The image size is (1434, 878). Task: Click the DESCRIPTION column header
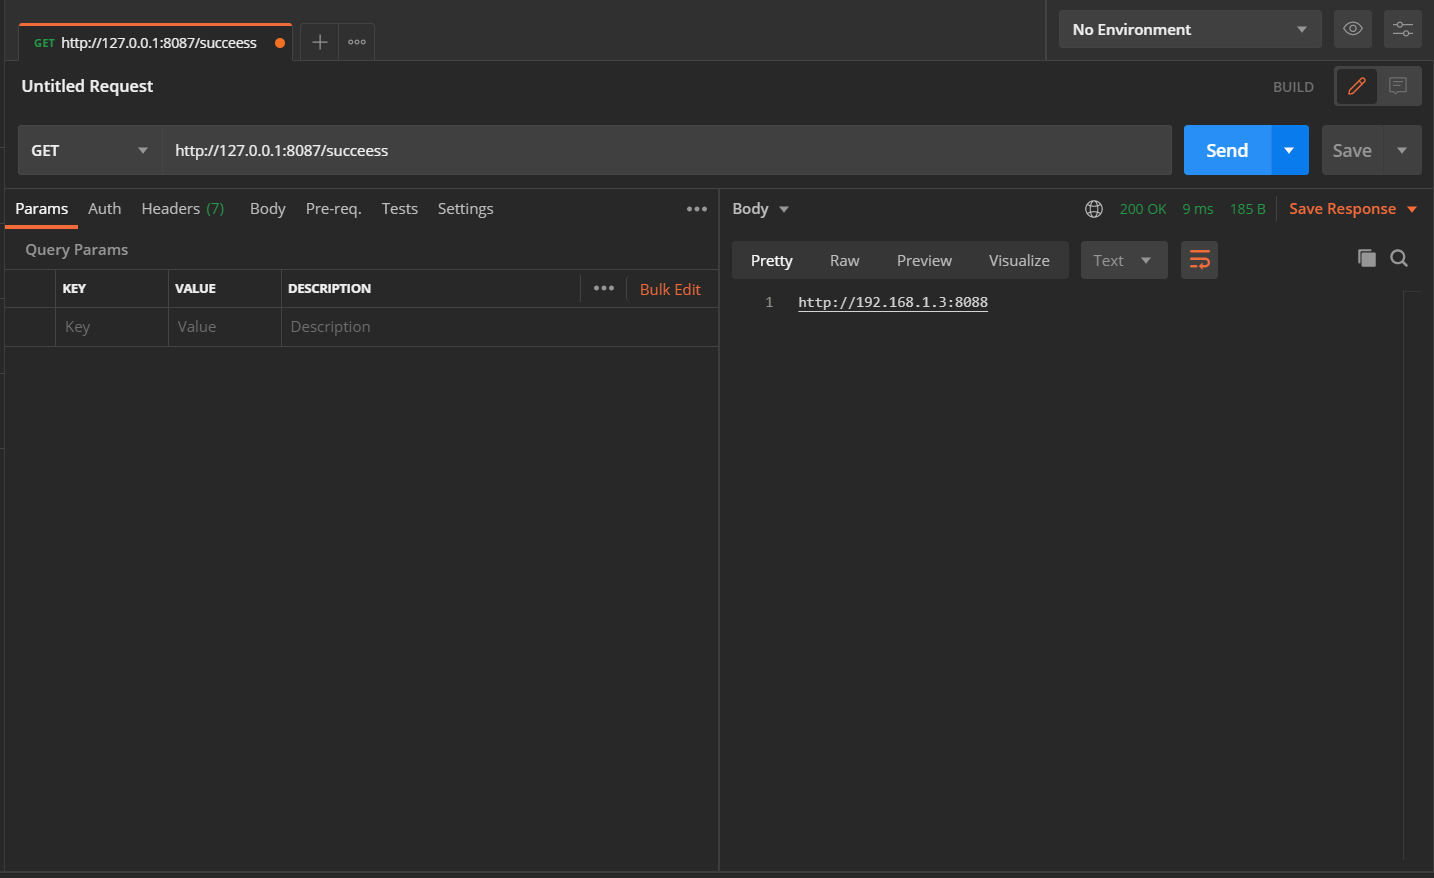[x=329, y=288]
